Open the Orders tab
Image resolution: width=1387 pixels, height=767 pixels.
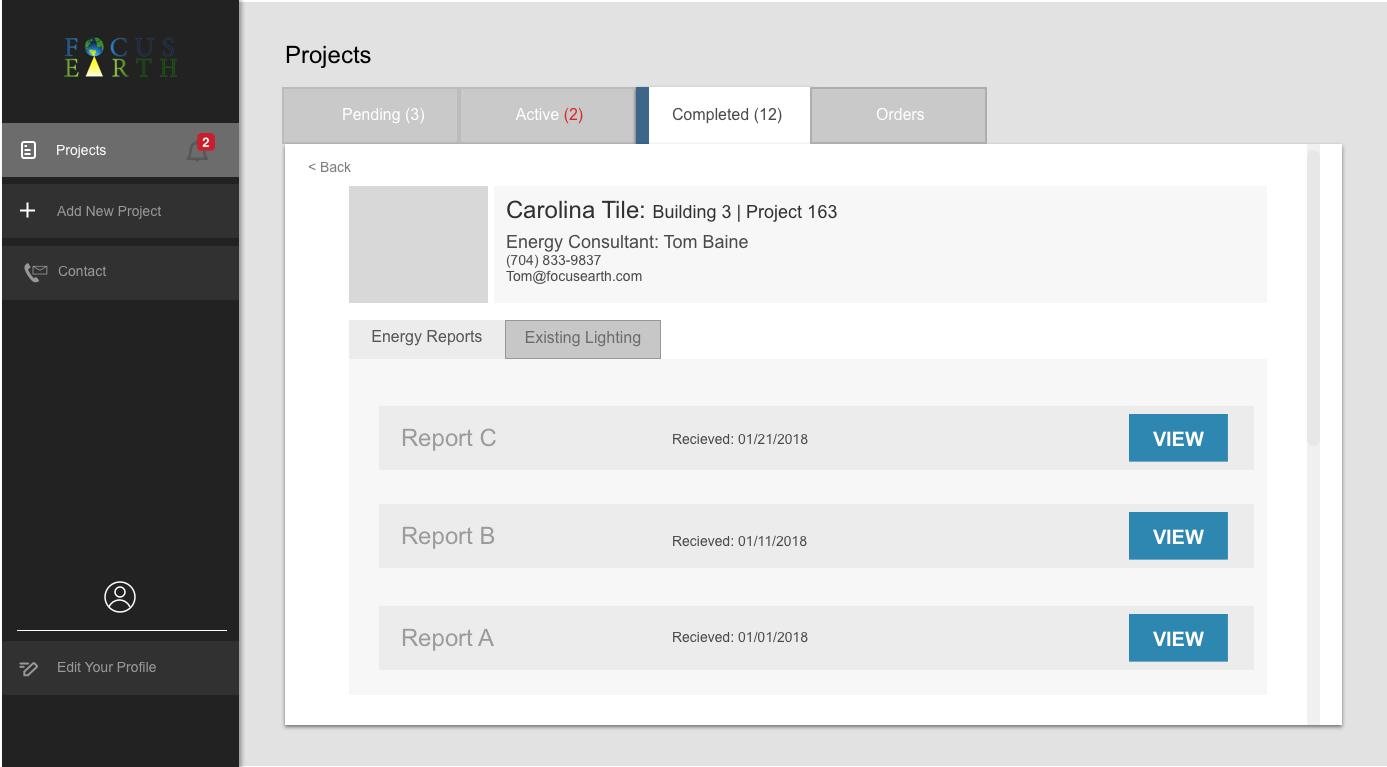click(x=899, y=115)
